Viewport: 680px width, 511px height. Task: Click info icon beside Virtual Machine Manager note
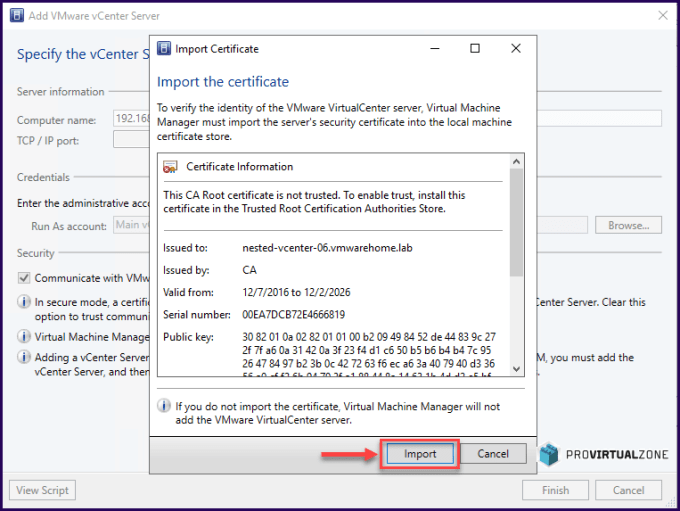24,336
